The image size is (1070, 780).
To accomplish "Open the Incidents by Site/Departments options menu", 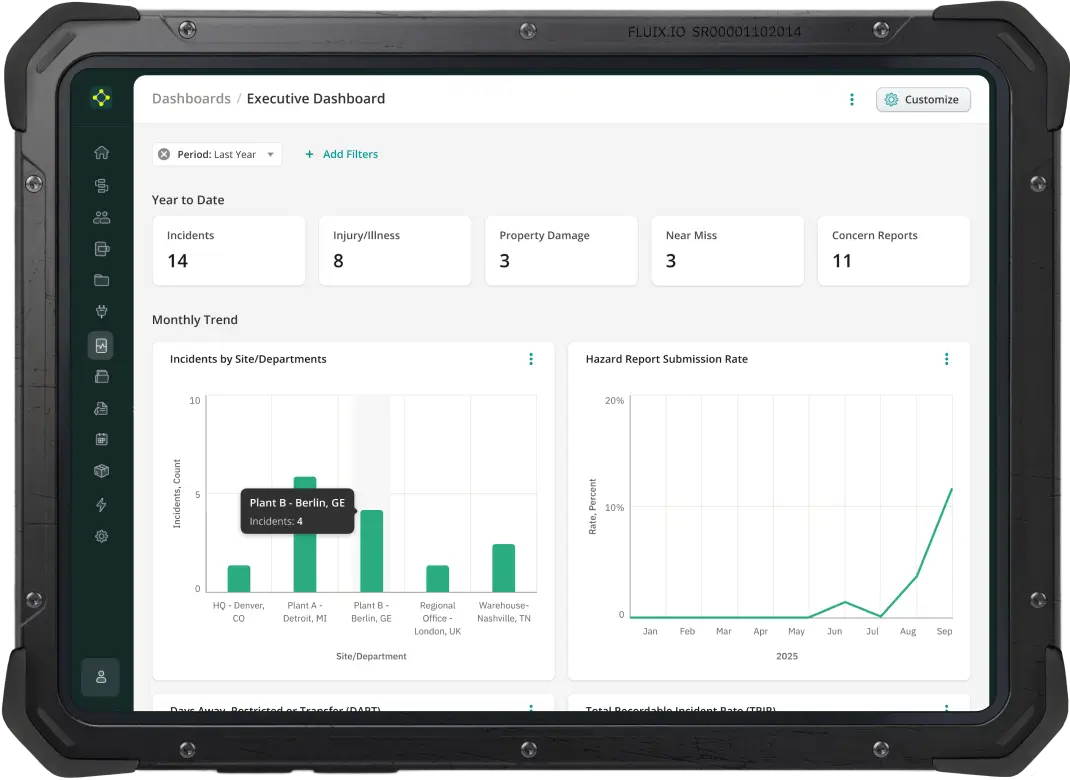I will [531, 359].
